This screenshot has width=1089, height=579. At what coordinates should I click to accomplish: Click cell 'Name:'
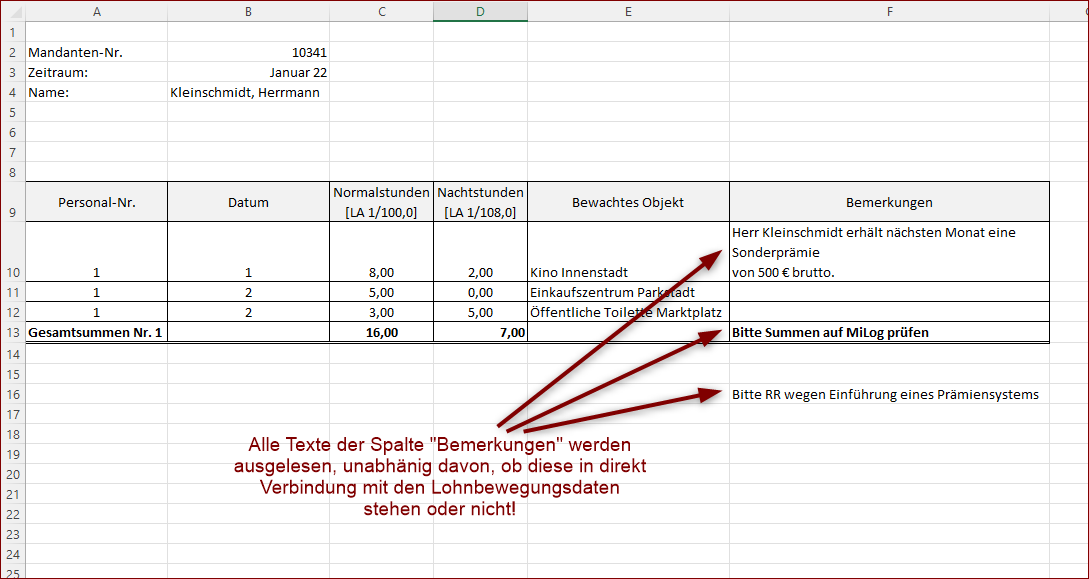click(x=97, y=92)
